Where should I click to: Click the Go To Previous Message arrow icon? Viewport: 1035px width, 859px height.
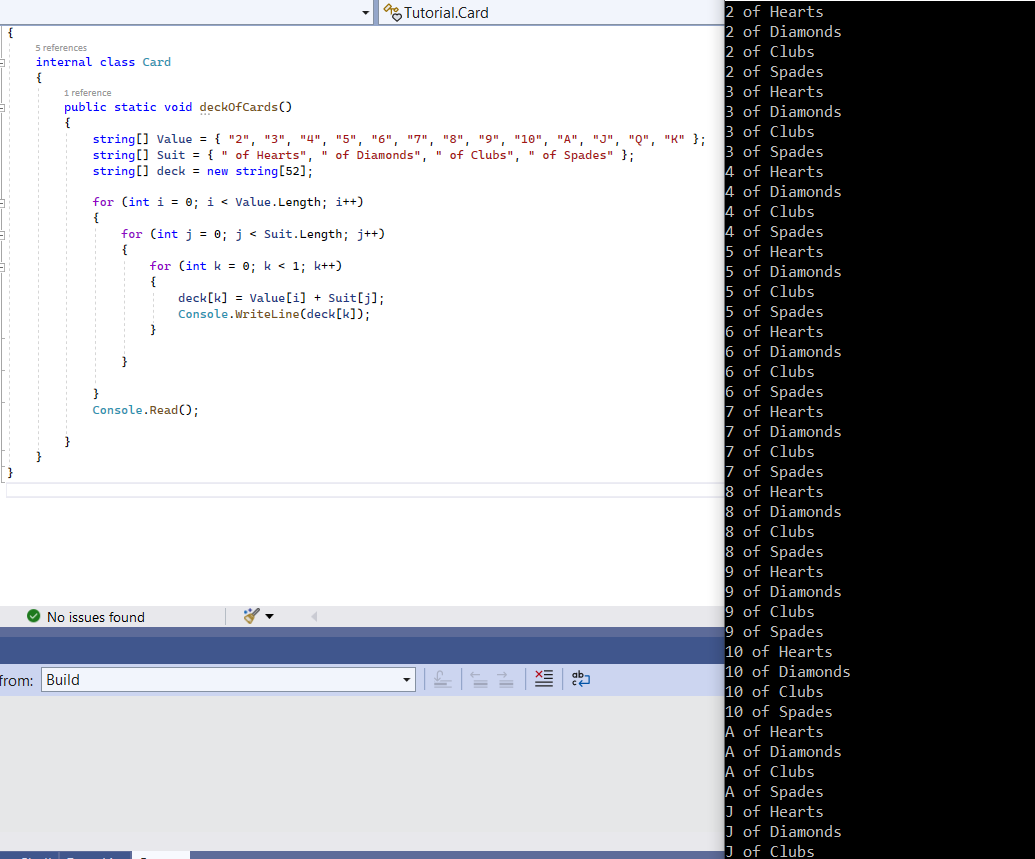pos(479,679)
